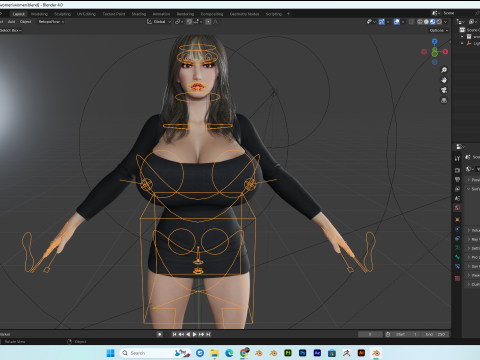The width and height of the screenshot is (480, 360).
Task: Open the pivot point dropdown
Action: pos(179,22)
